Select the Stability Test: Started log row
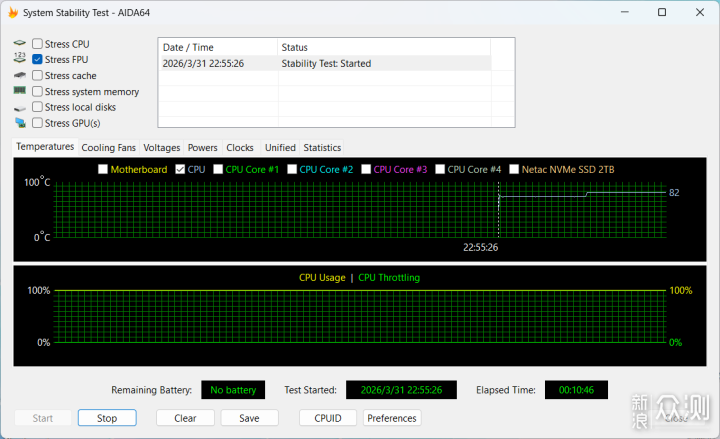Image resolution: width=720 pixels, height=439 pixels. click(326, 63)
